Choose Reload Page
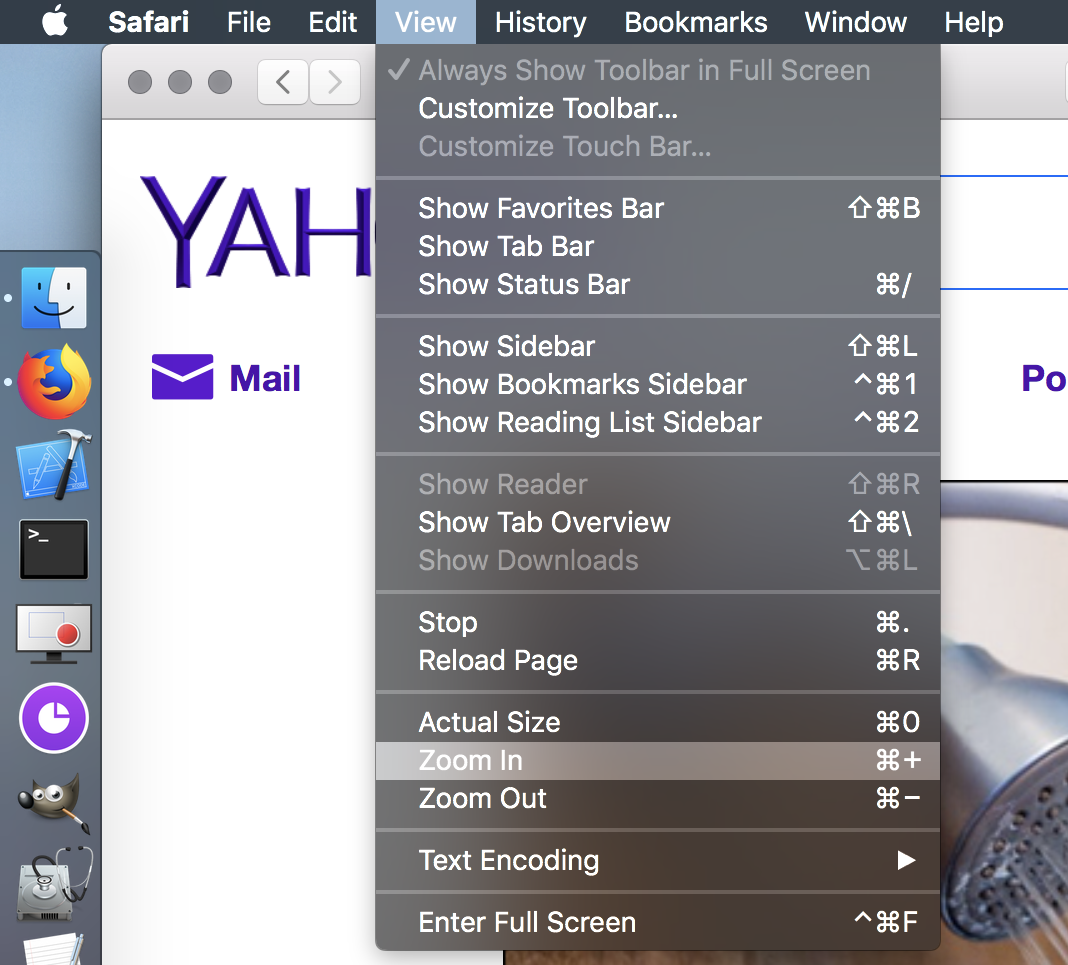The width and height of the screenshot is (1068, 965). click(x=657, y=660)
